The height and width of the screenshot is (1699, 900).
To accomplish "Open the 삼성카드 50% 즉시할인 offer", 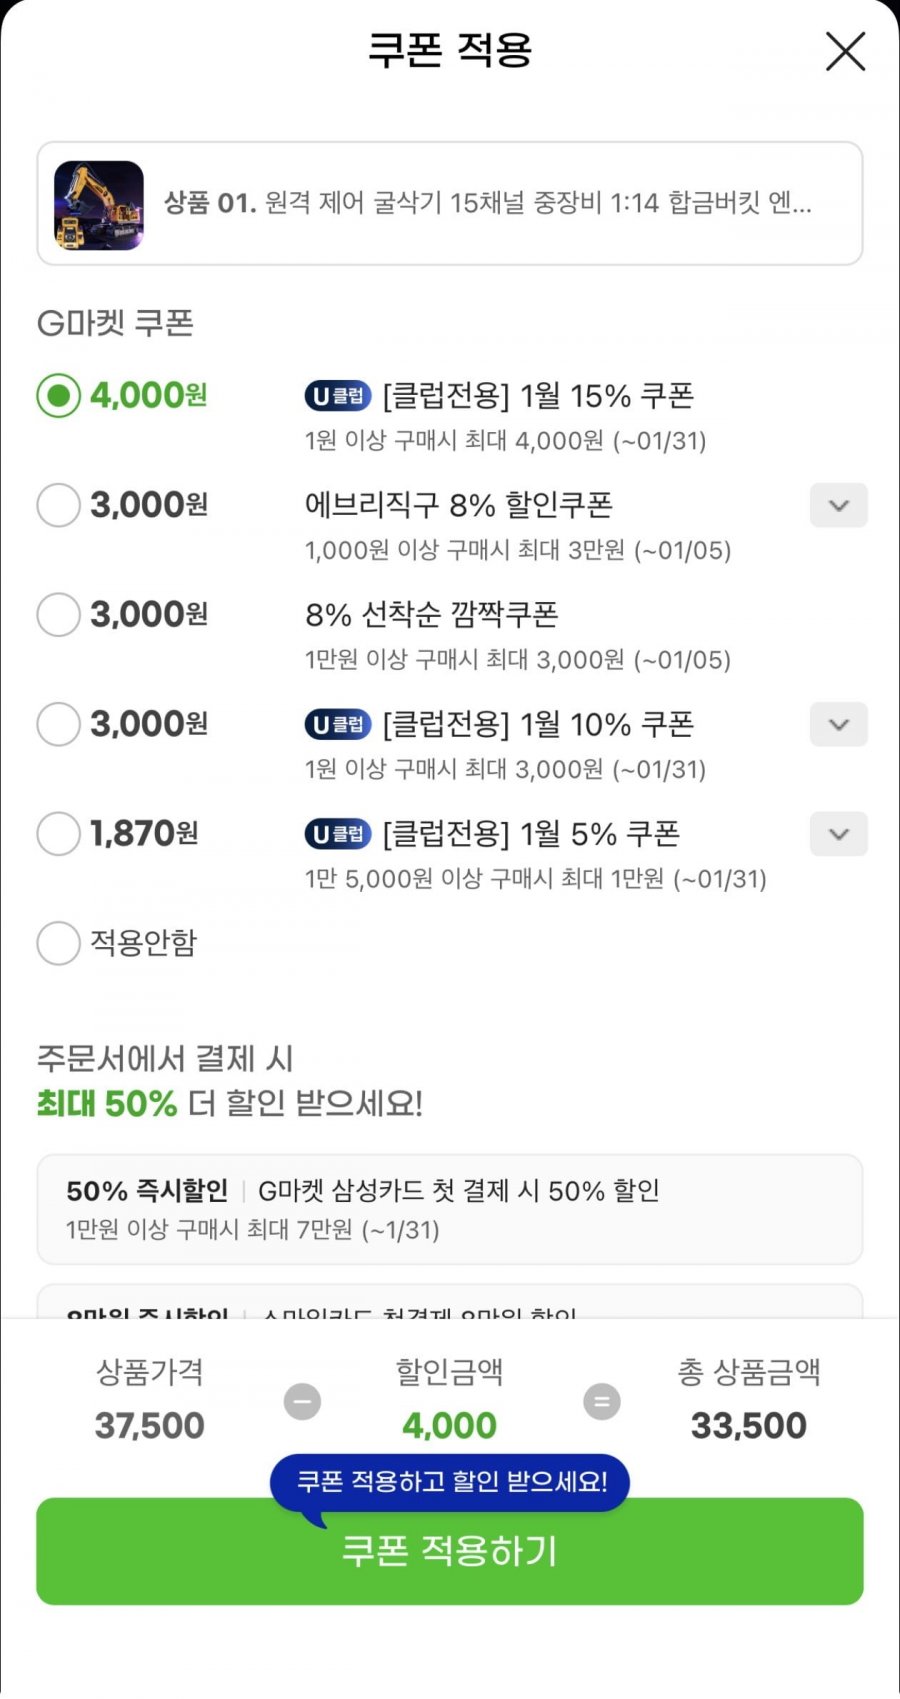I will (450, 1209).
